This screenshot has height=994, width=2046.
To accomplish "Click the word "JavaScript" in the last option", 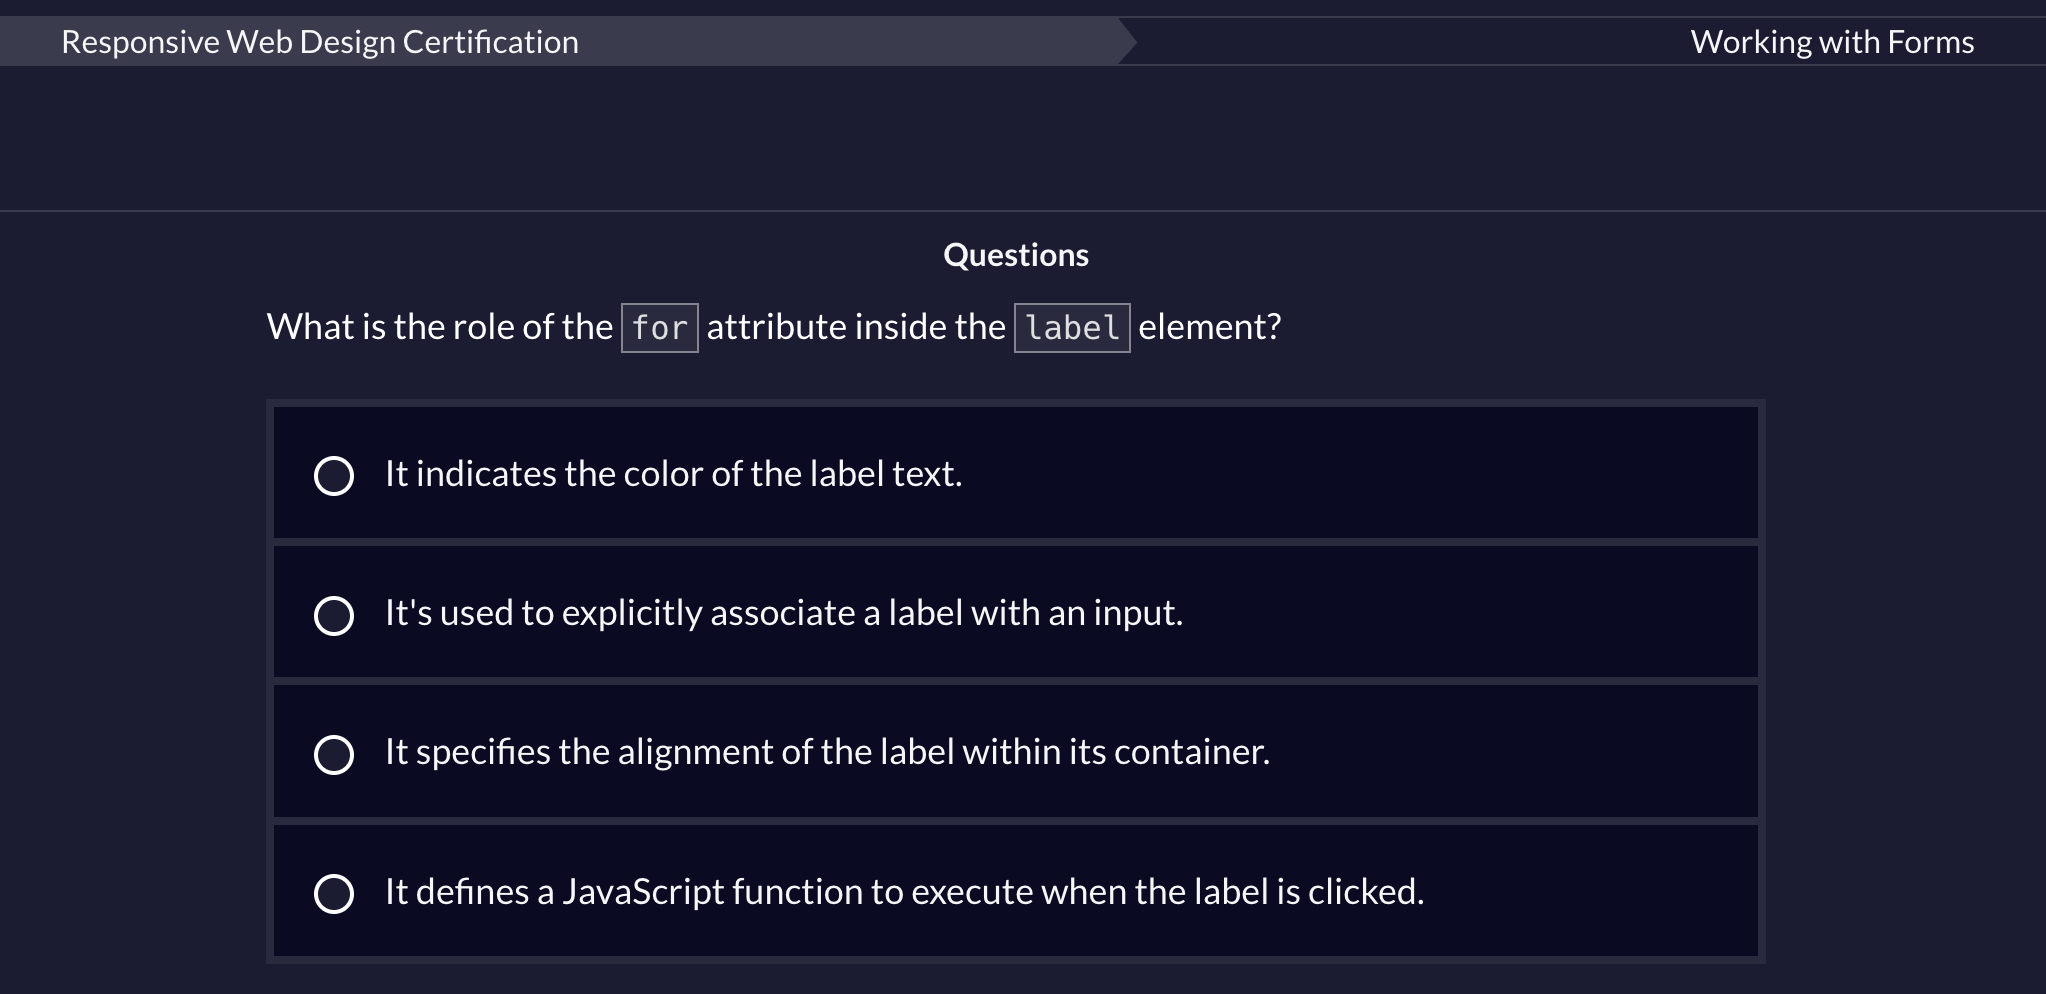I will (642, 891).
